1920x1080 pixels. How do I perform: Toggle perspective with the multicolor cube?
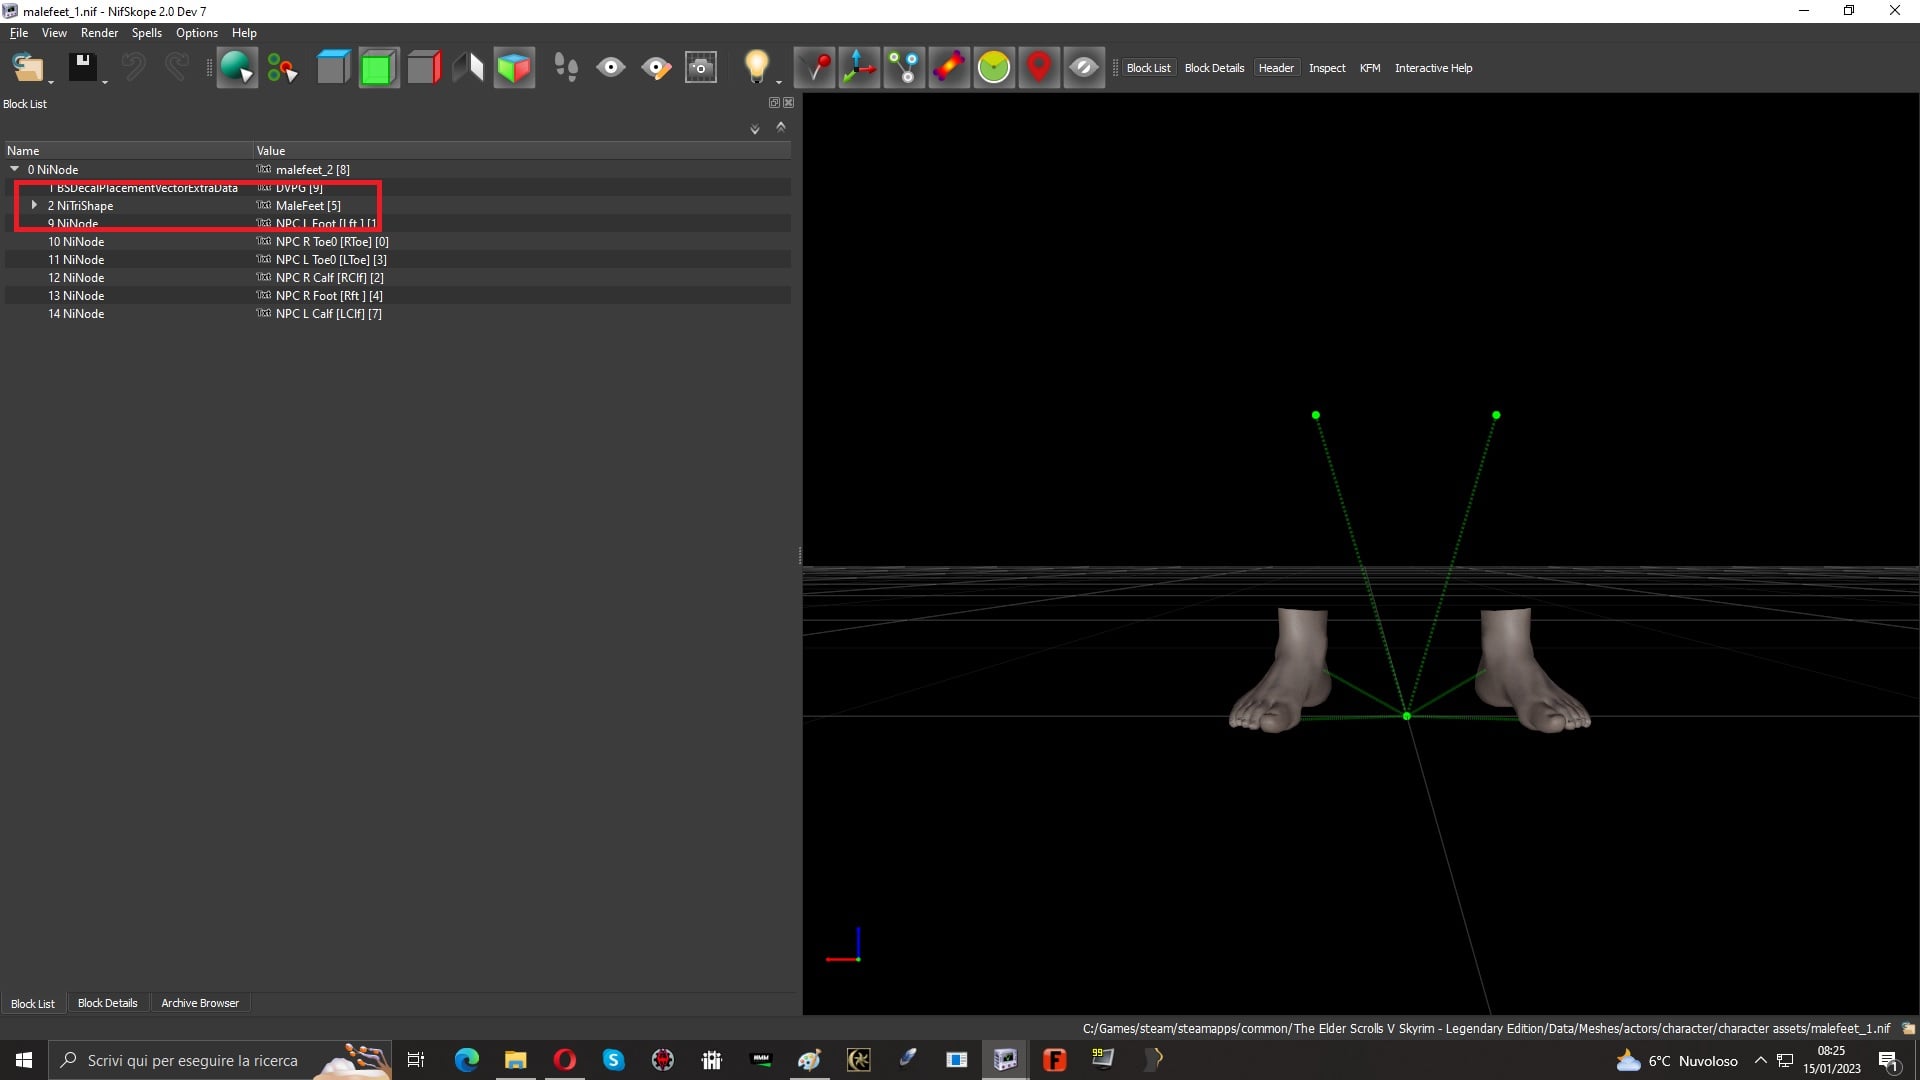(514, 68)
